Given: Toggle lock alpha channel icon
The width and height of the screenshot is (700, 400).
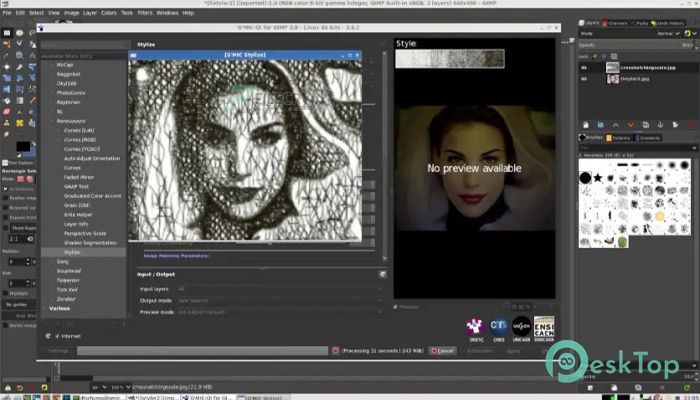Looking at the screenshot, I should [x=614, y=57].
